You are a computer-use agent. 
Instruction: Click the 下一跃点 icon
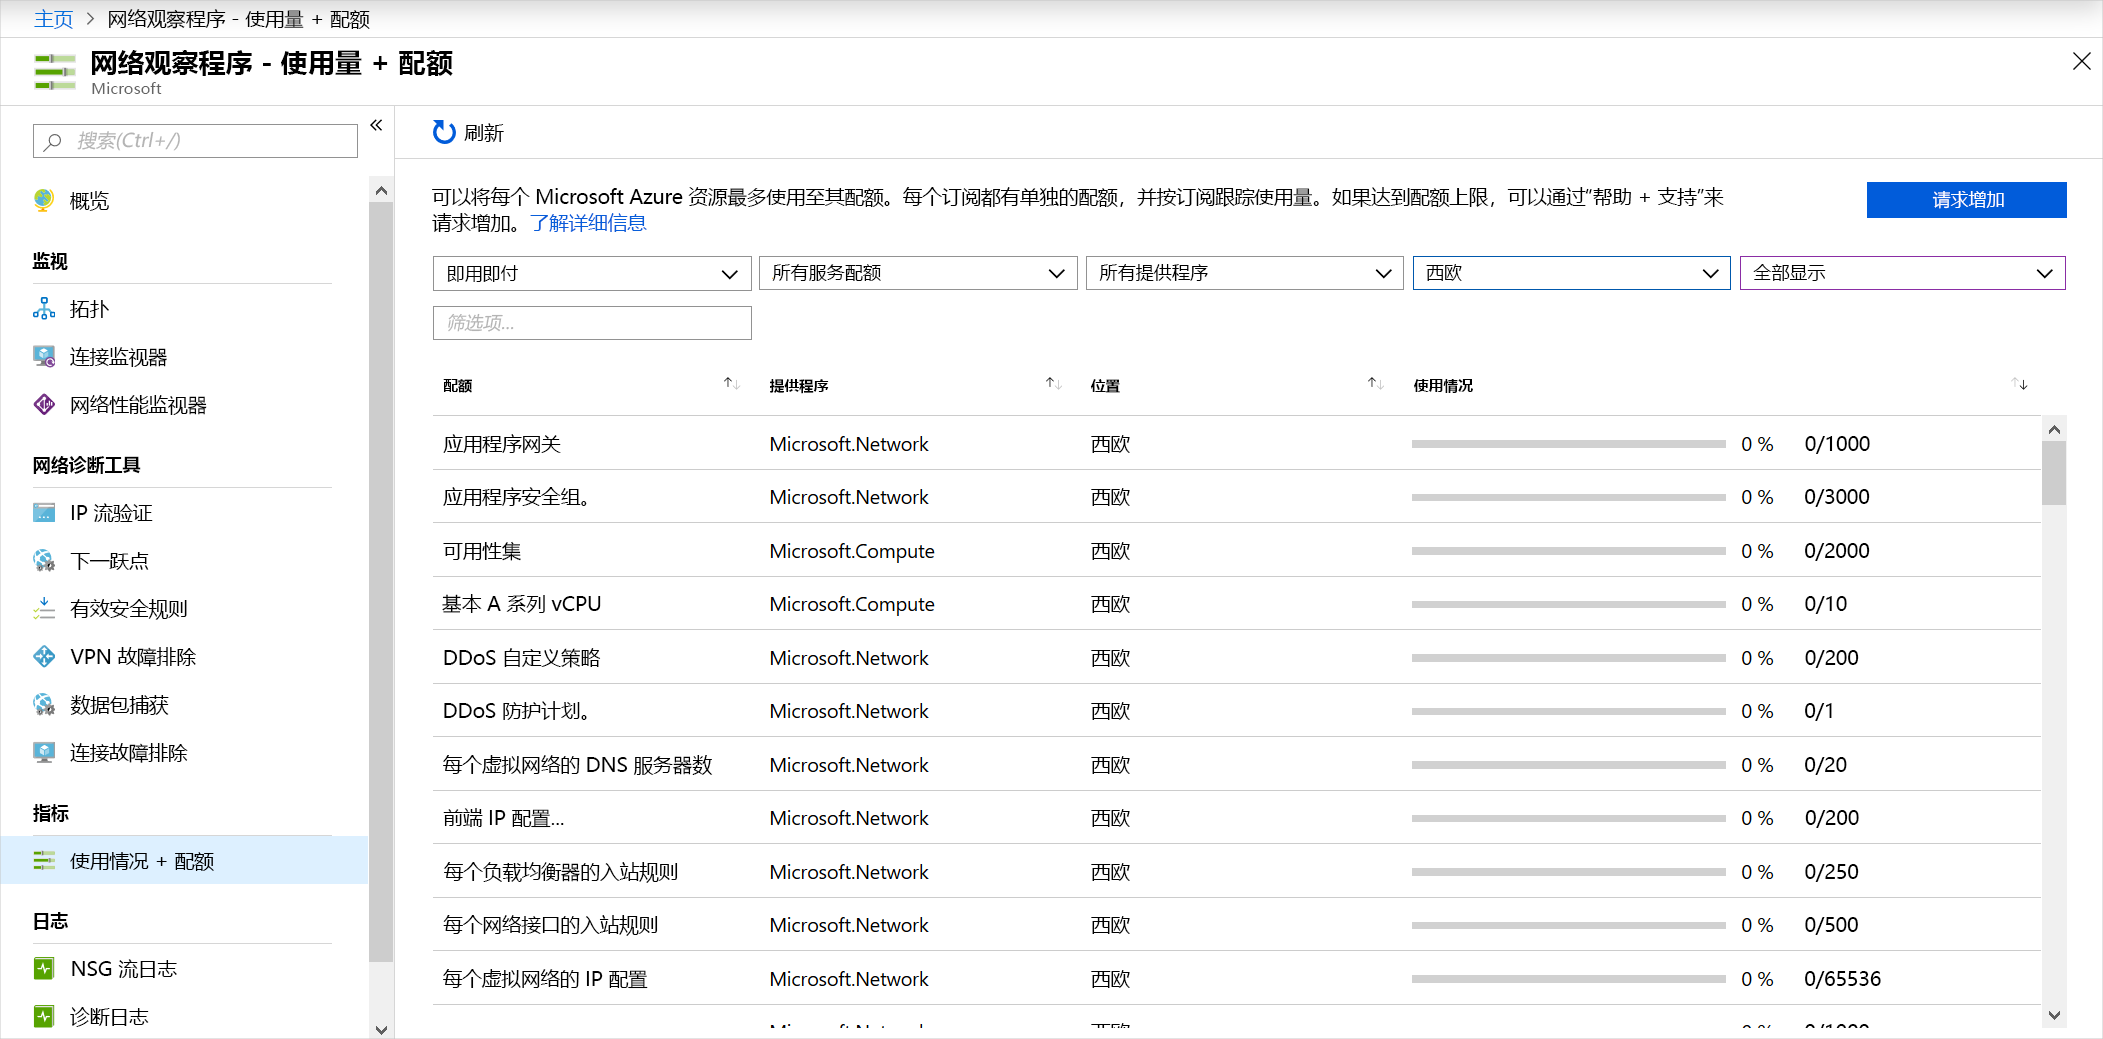44,561
